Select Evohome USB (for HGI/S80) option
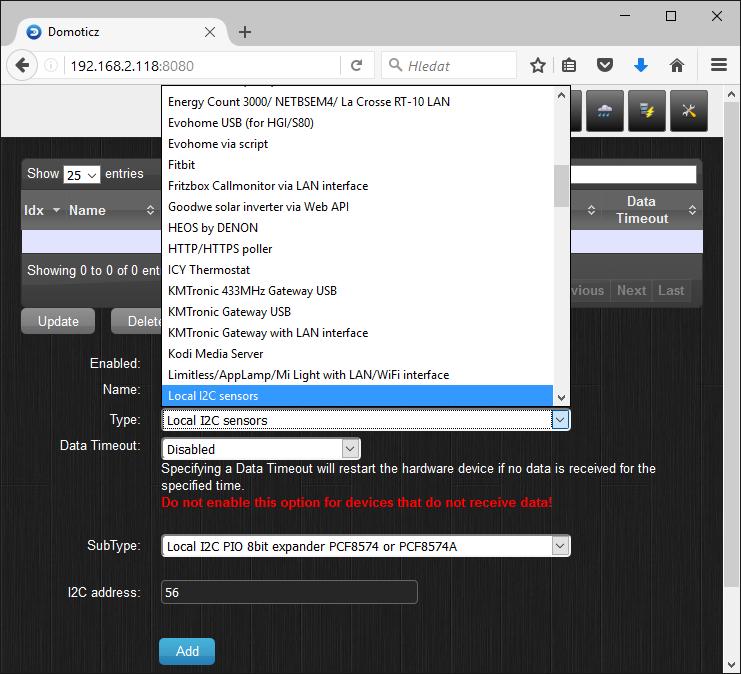This screenshot has width=741, height=674. coord(357,123)
